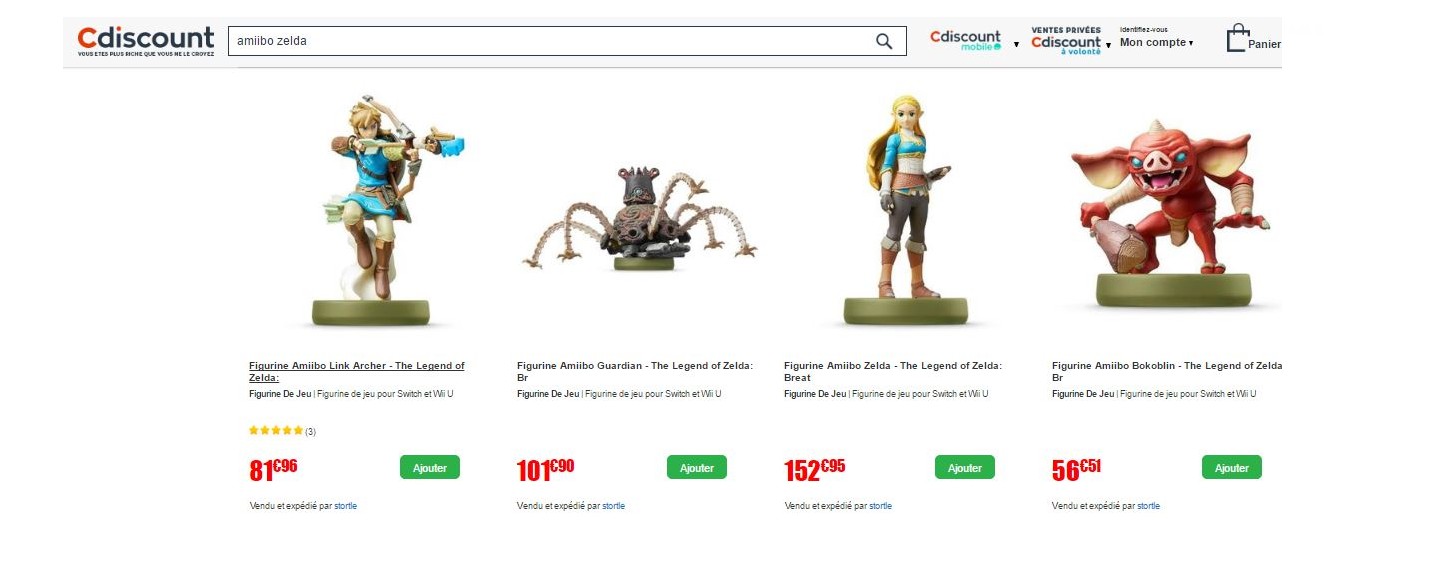The image size is (1453, 571).
Task: Add Bokoblin figurine with Ajouter button
Action: 1232,468
